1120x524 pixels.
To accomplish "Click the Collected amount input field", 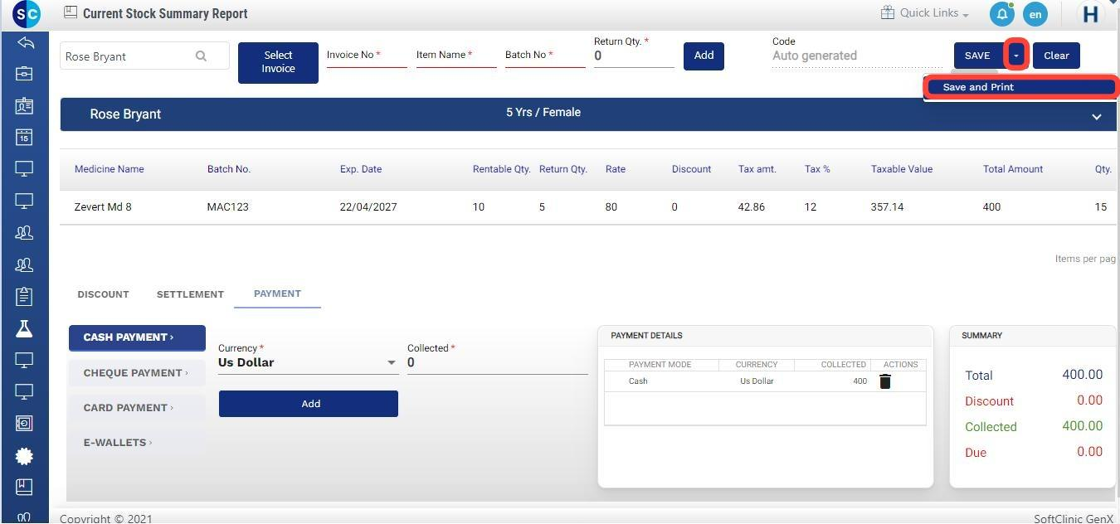I will (x=496, y=364).
